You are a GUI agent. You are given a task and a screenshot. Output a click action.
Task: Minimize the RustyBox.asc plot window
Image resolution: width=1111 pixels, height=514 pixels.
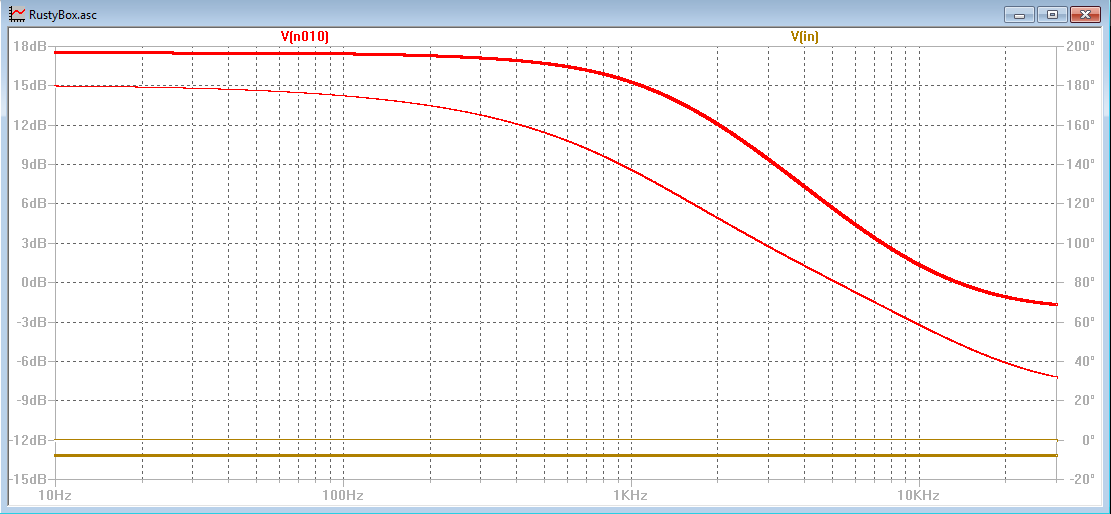tap(1021, 14)
